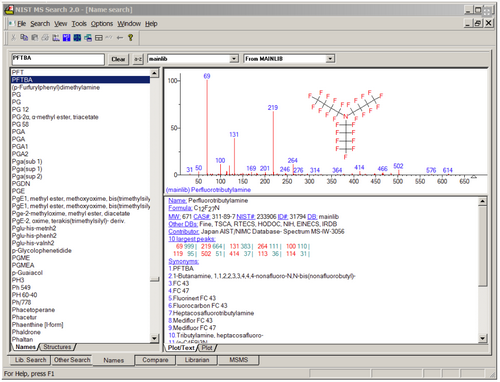500x382 pixels.
Task: Select PFT in the names list
Action: tap(81, 73)
